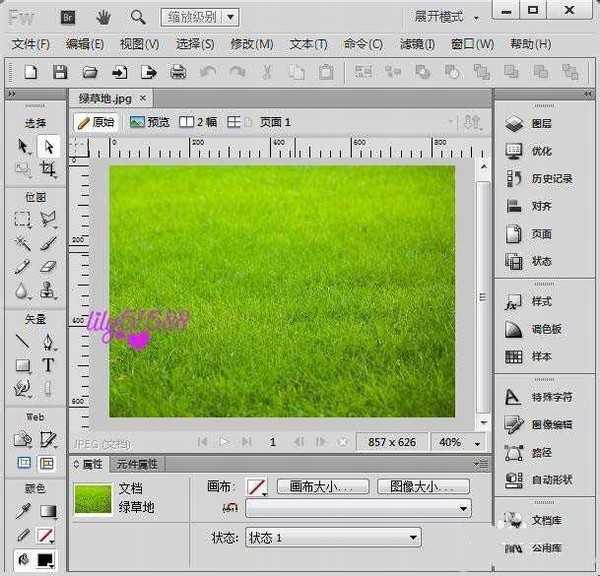
Task: Expand the 状态 1 state dropdown
Action: 332,538
